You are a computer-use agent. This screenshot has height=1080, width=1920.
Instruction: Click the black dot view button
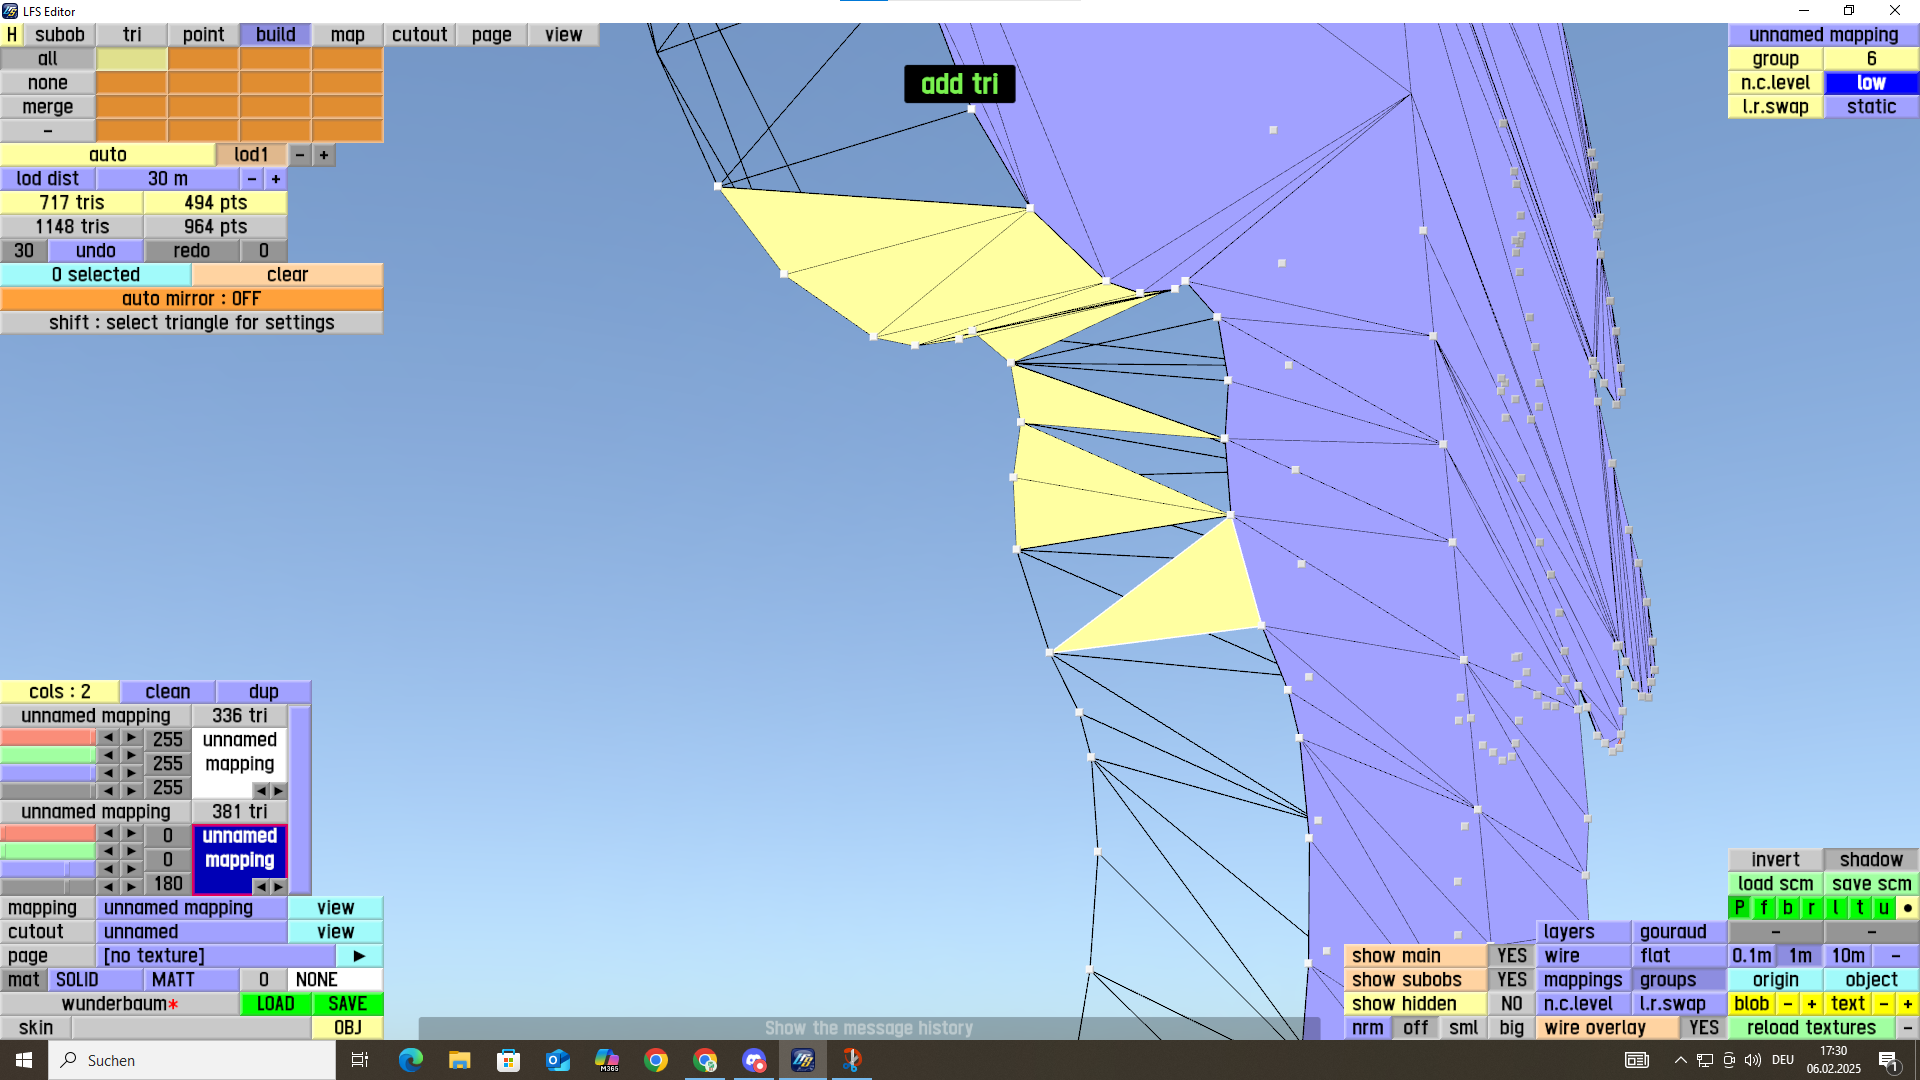[1908, 908]
